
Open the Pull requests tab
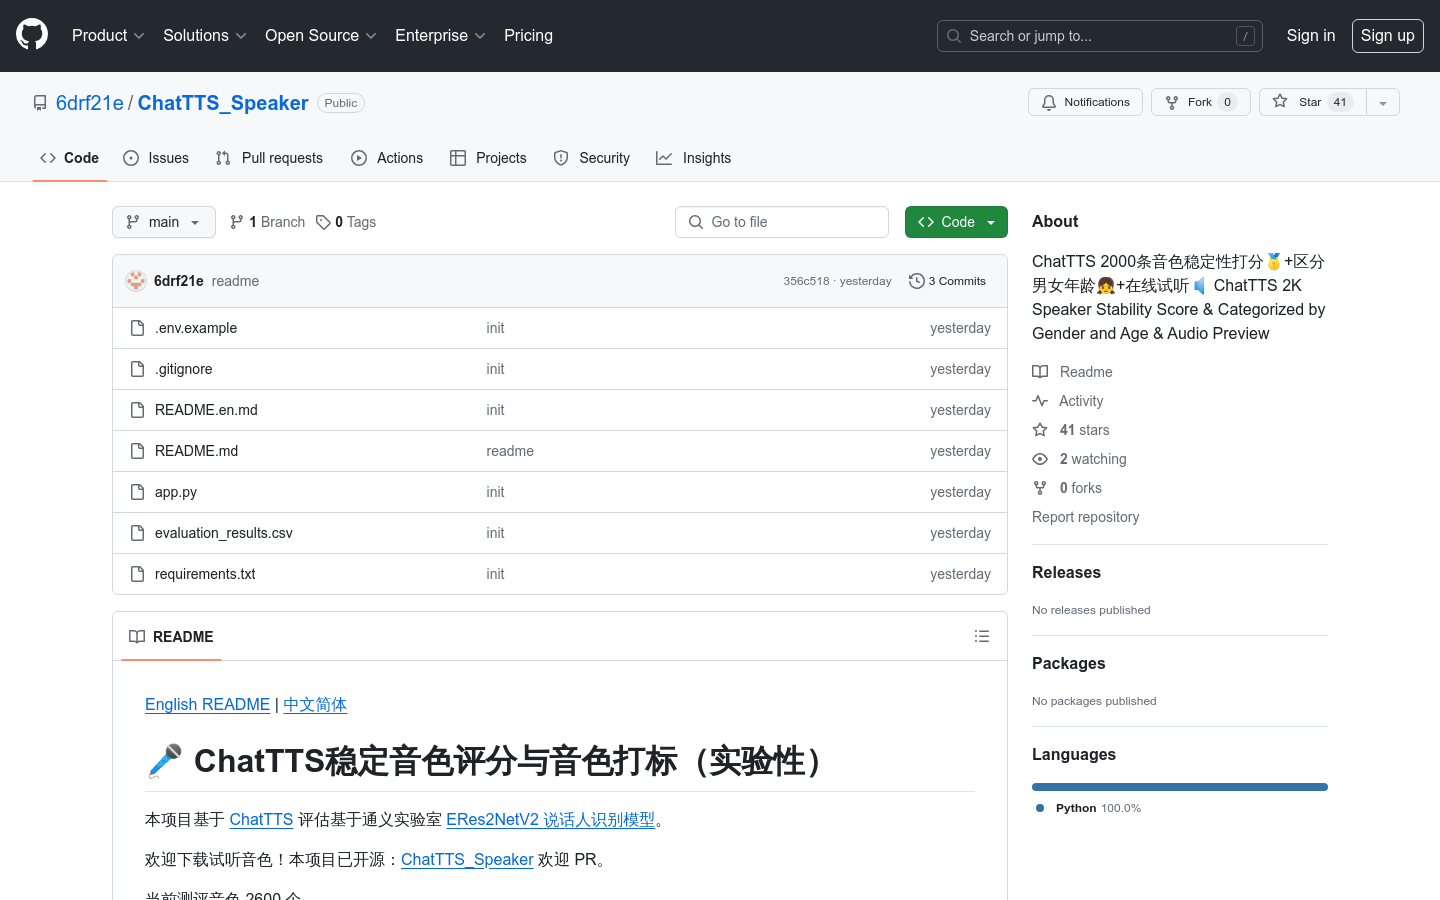[270, 158]
